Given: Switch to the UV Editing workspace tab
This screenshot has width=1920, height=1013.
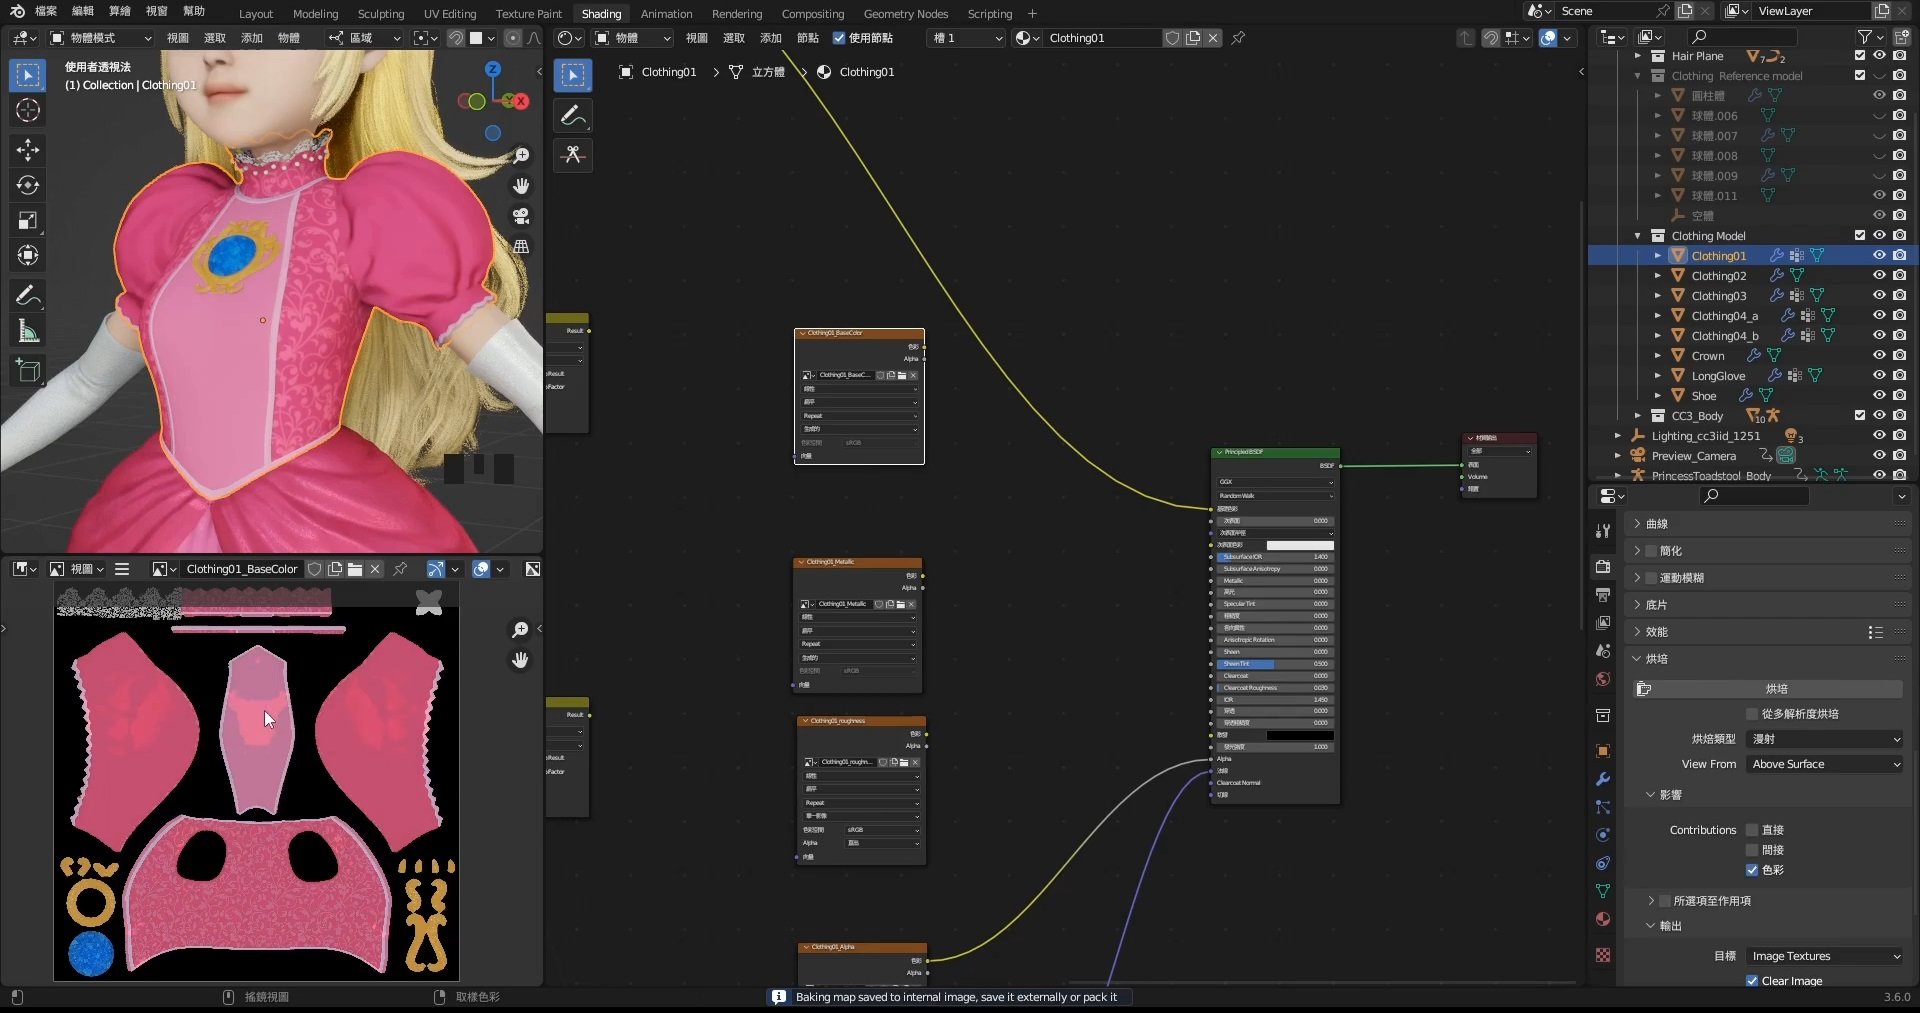Looking at the screenshot, I should pyautogui.click(x=450, y=14).
